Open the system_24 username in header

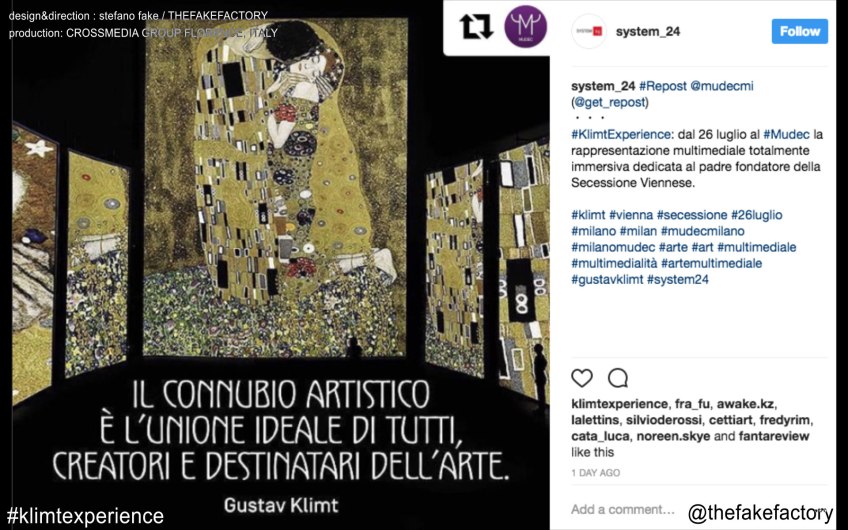click(647, 31)
